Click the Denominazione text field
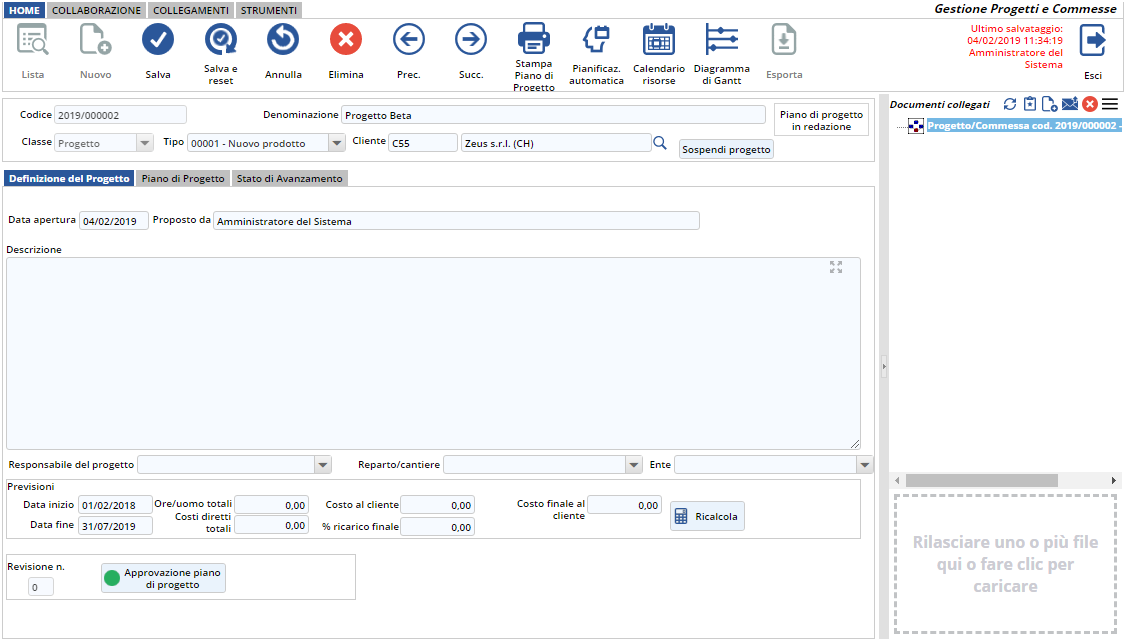 553,115
